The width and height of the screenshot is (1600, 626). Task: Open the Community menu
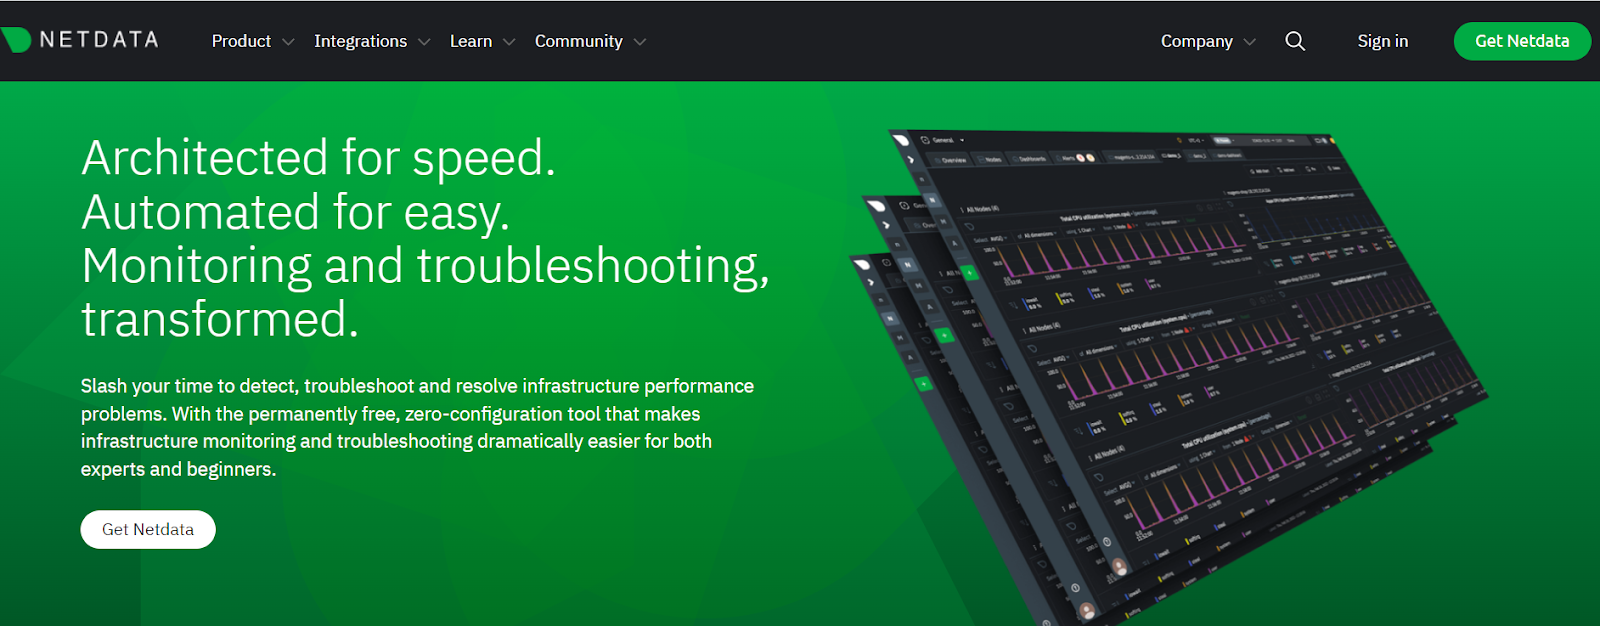tap(578, 41)
